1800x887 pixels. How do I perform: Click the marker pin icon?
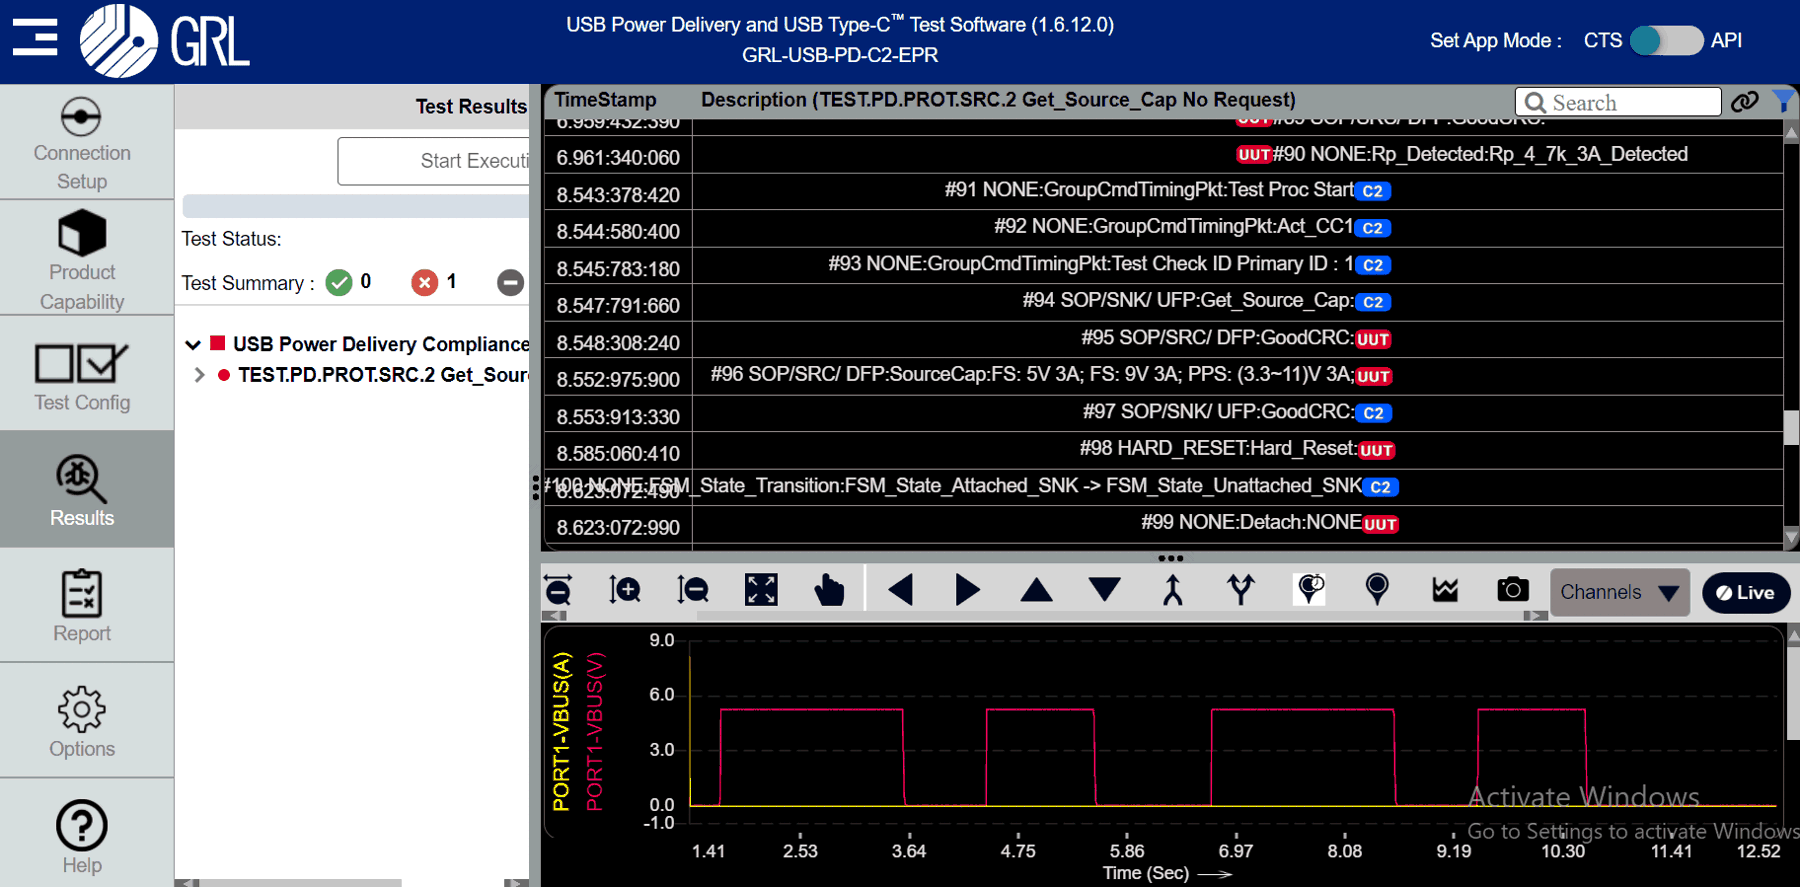pos(1377,589)
